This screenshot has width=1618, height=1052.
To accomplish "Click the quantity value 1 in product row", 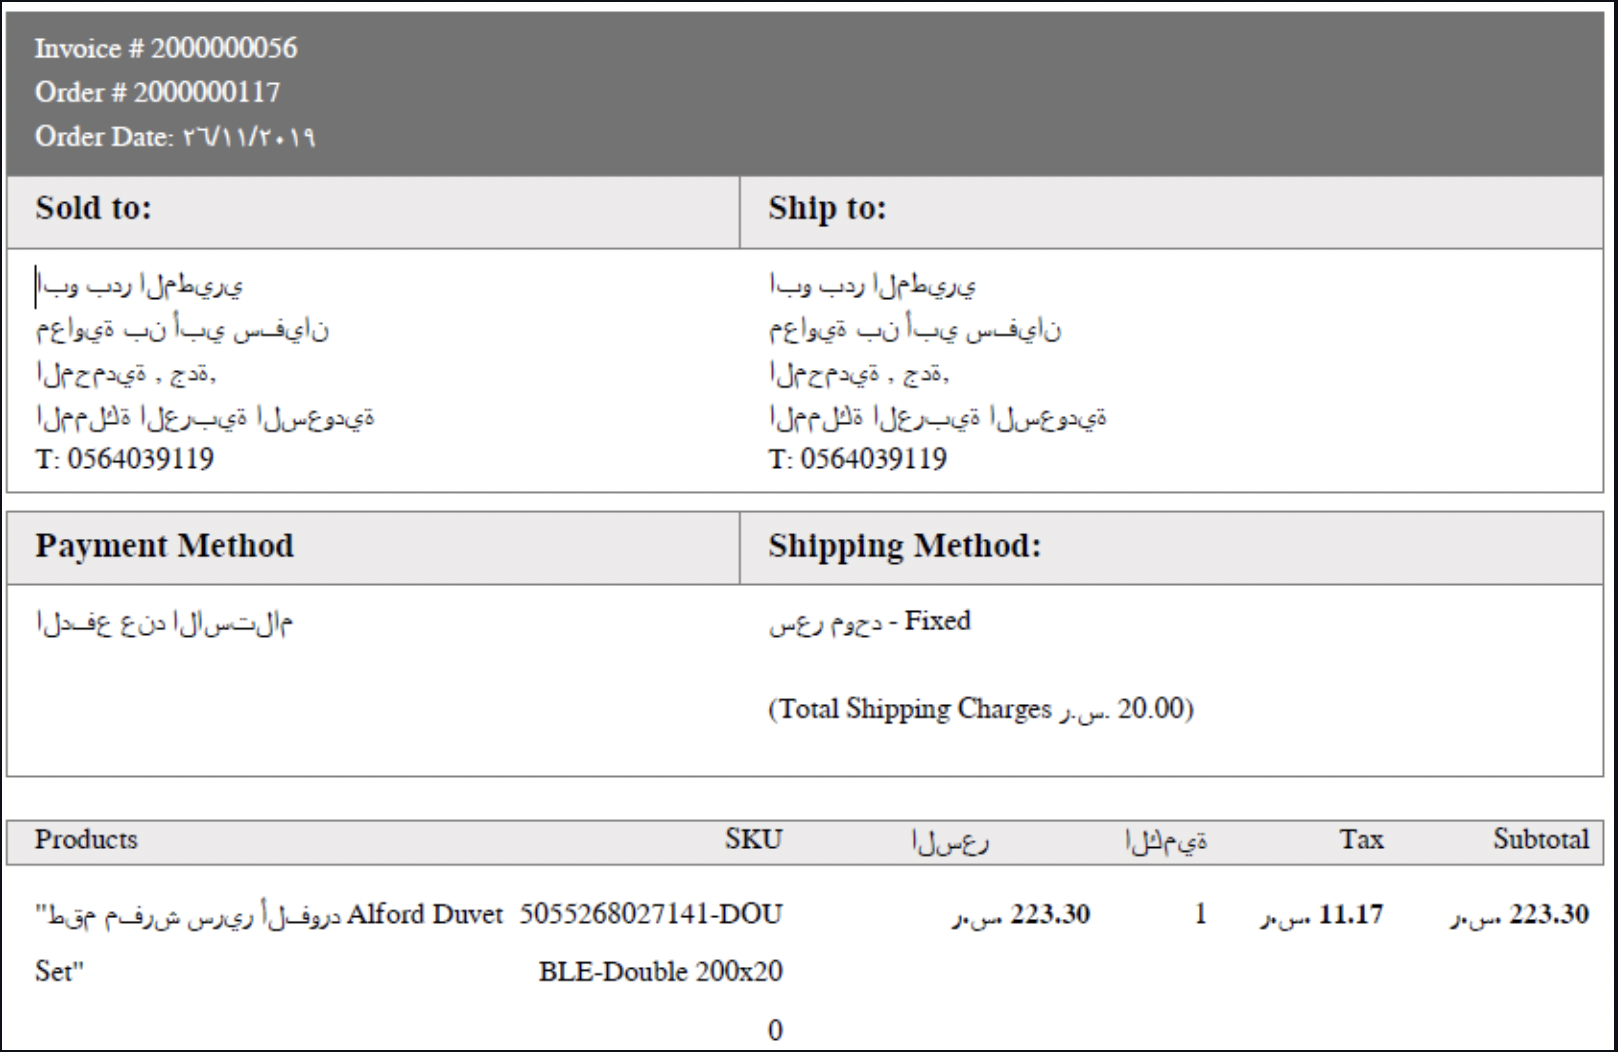I will (x=1200, y=914).
